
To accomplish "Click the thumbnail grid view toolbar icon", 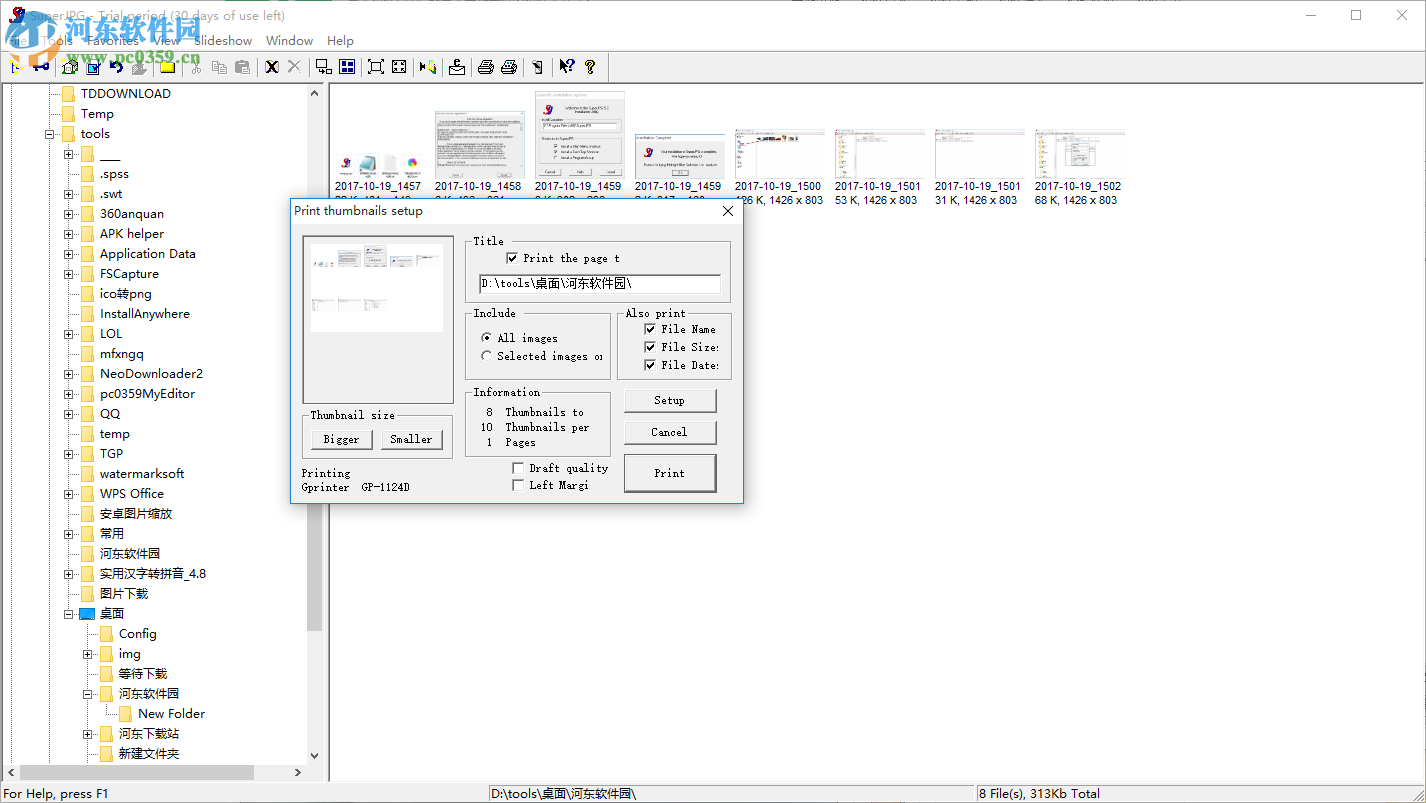I will (347, 67).
